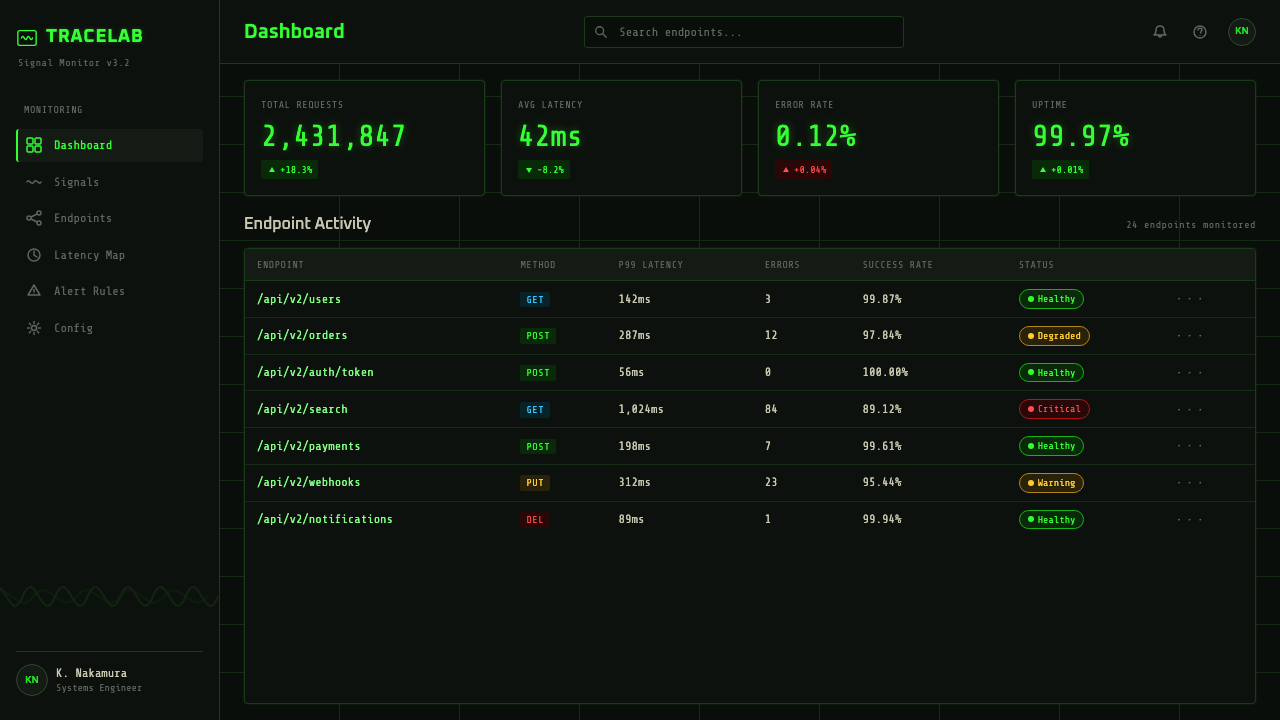
Task: Click the 1,024ms latency value
Action: point(641,409)
